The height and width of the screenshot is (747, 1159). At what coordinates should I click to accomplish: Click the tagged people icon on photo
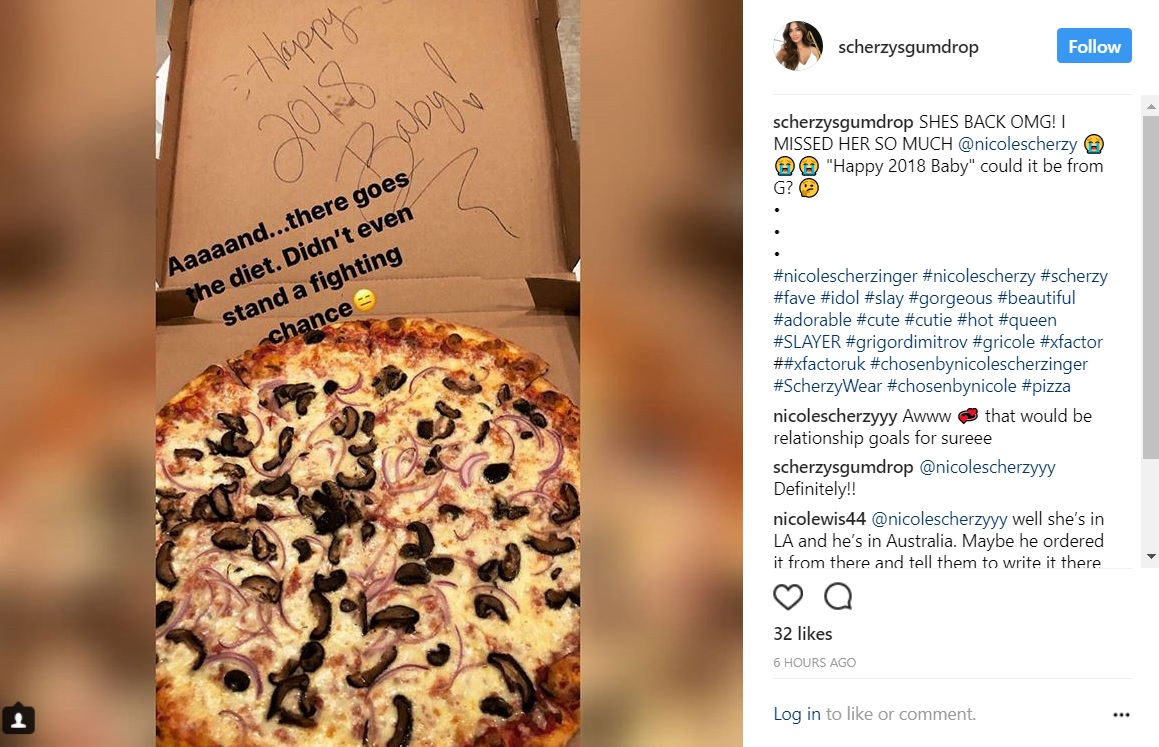tap(18, 719)
